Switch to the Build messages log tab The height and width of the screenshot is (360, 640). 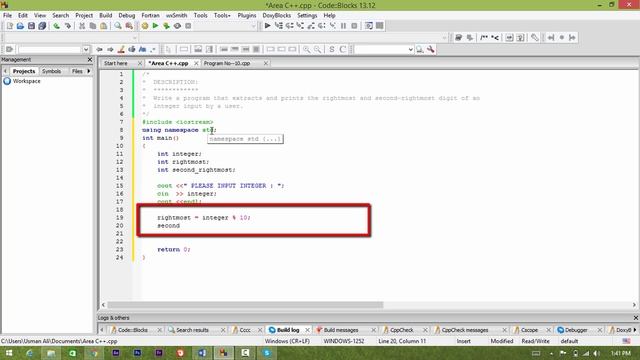click(x=341, y=330)
